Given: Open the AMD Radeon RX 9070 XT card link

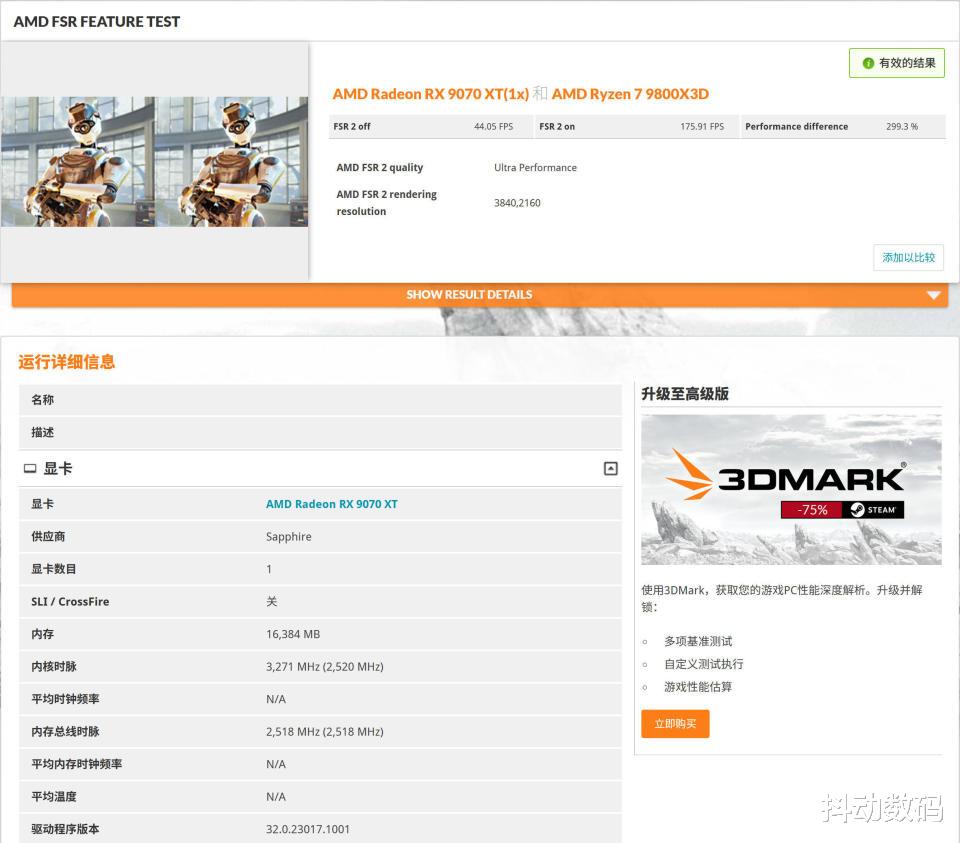Looking at the screenshot, I should point(331,504).
